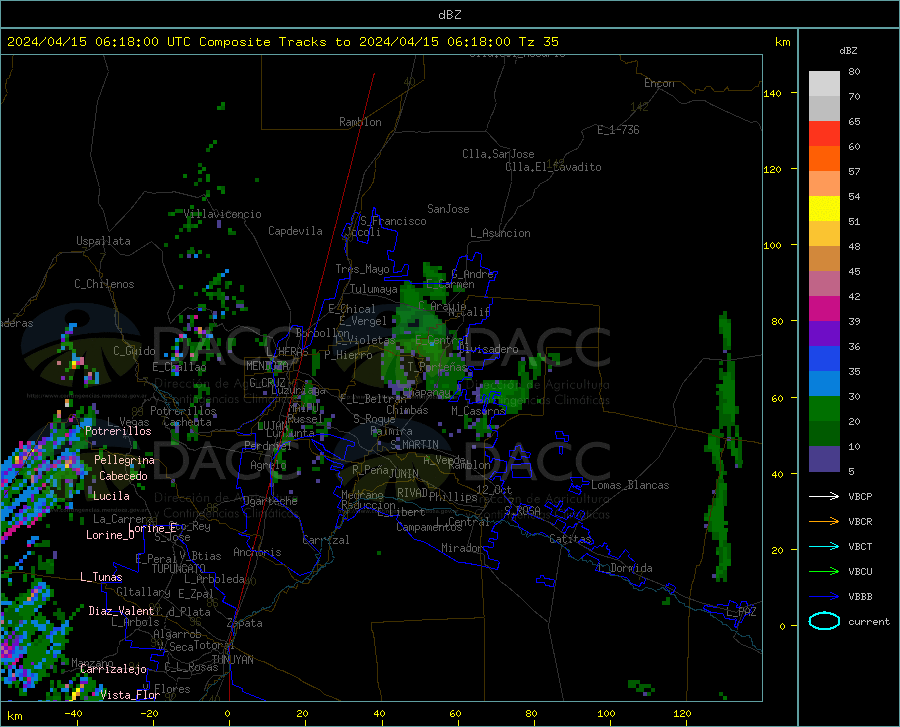Click the E_1-736 map label
Image resolution: width=900 pixels, height=727 pixels.
point(618,130)
